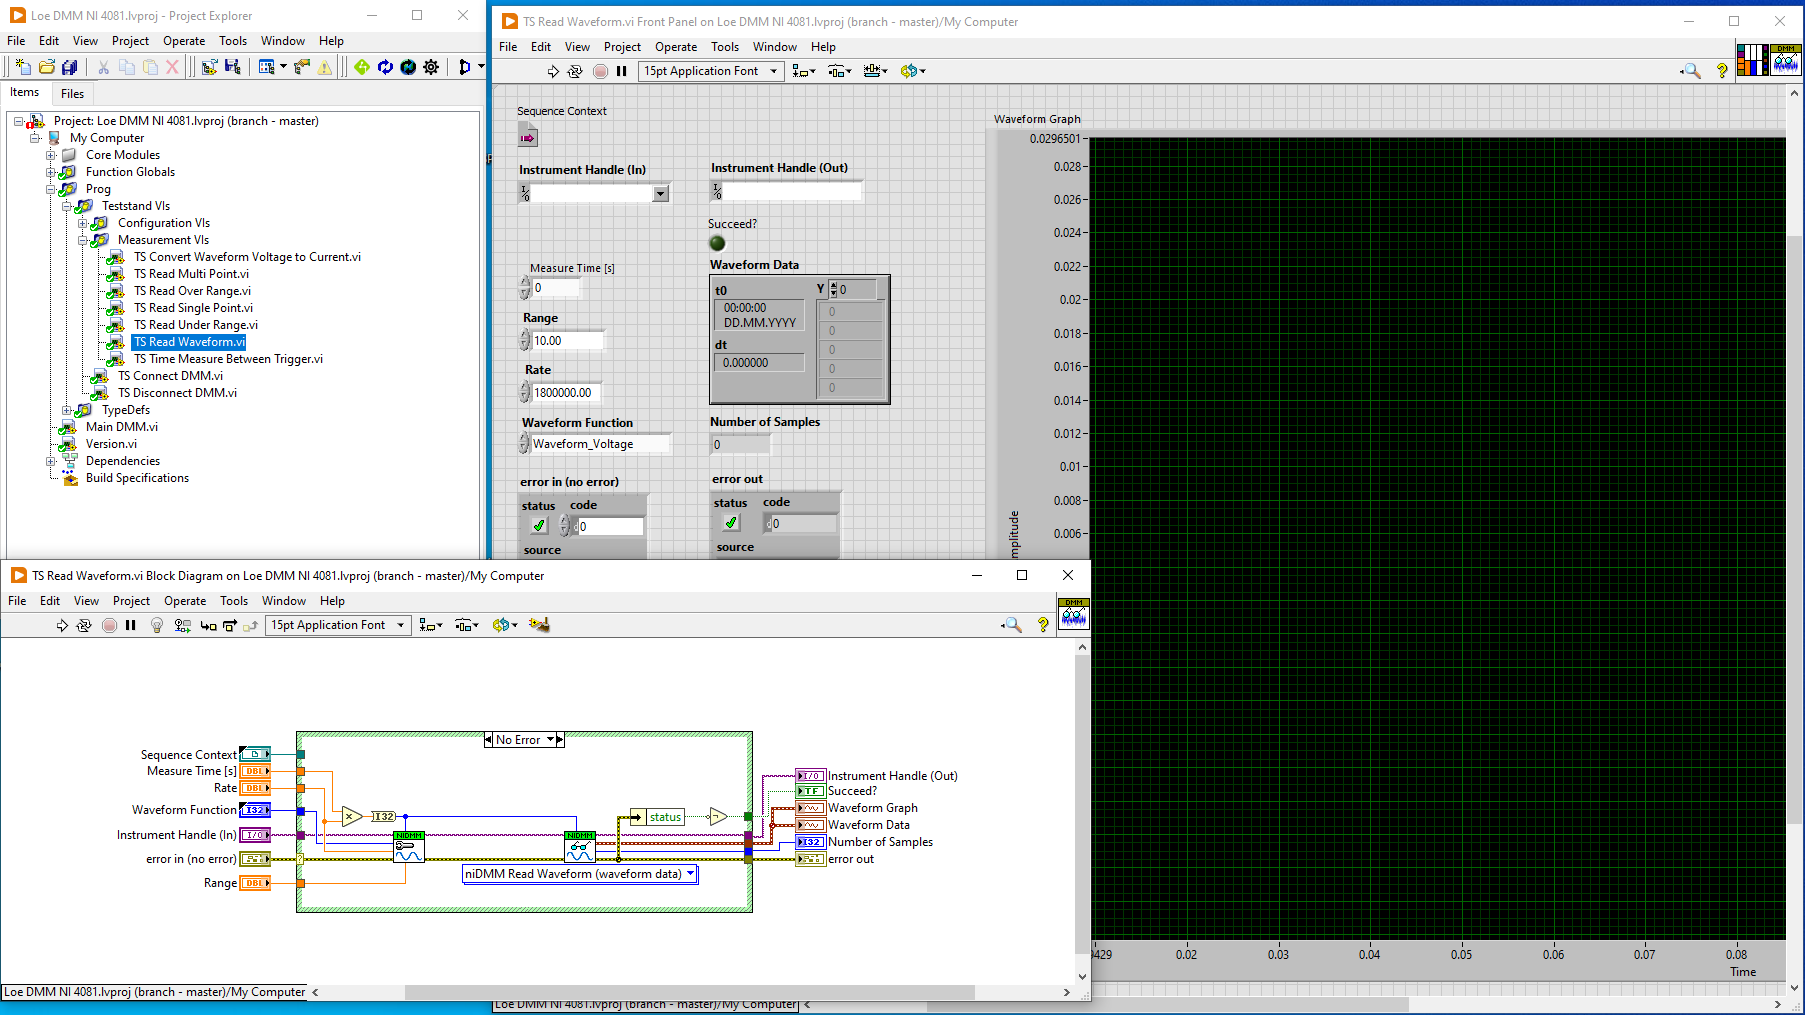Click the Step Into icon in block diagram

pos(208,625)
